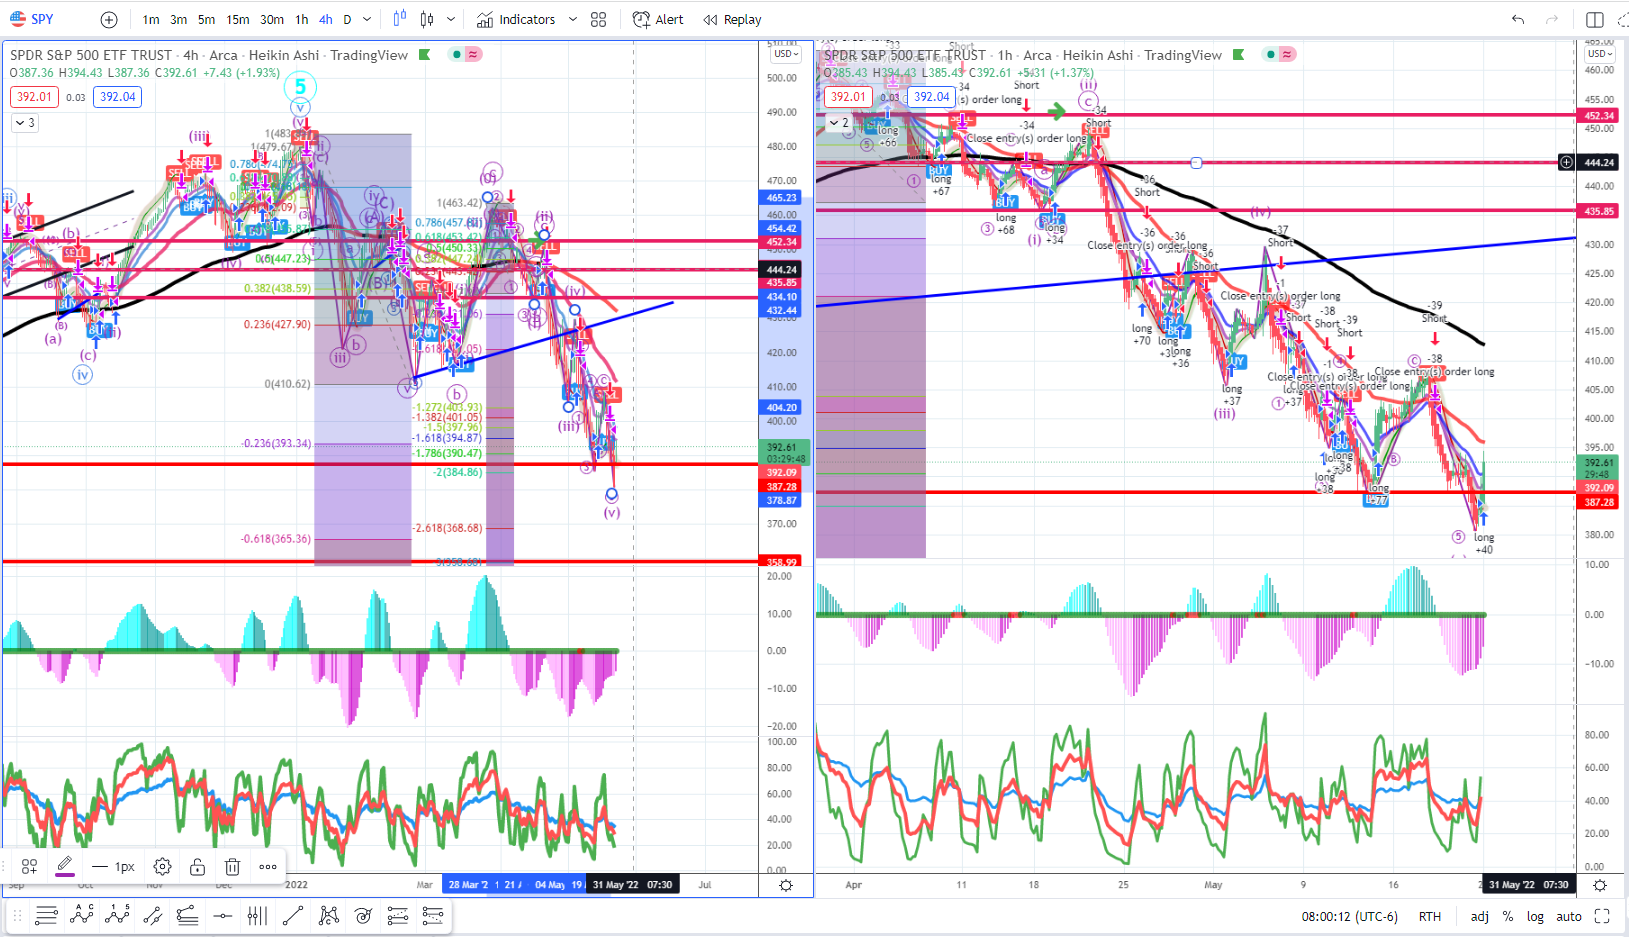Enter fullscreen mode with the corner-brackets icon
Viewport: 1629px width, 937px height.
pos(1602,916)
